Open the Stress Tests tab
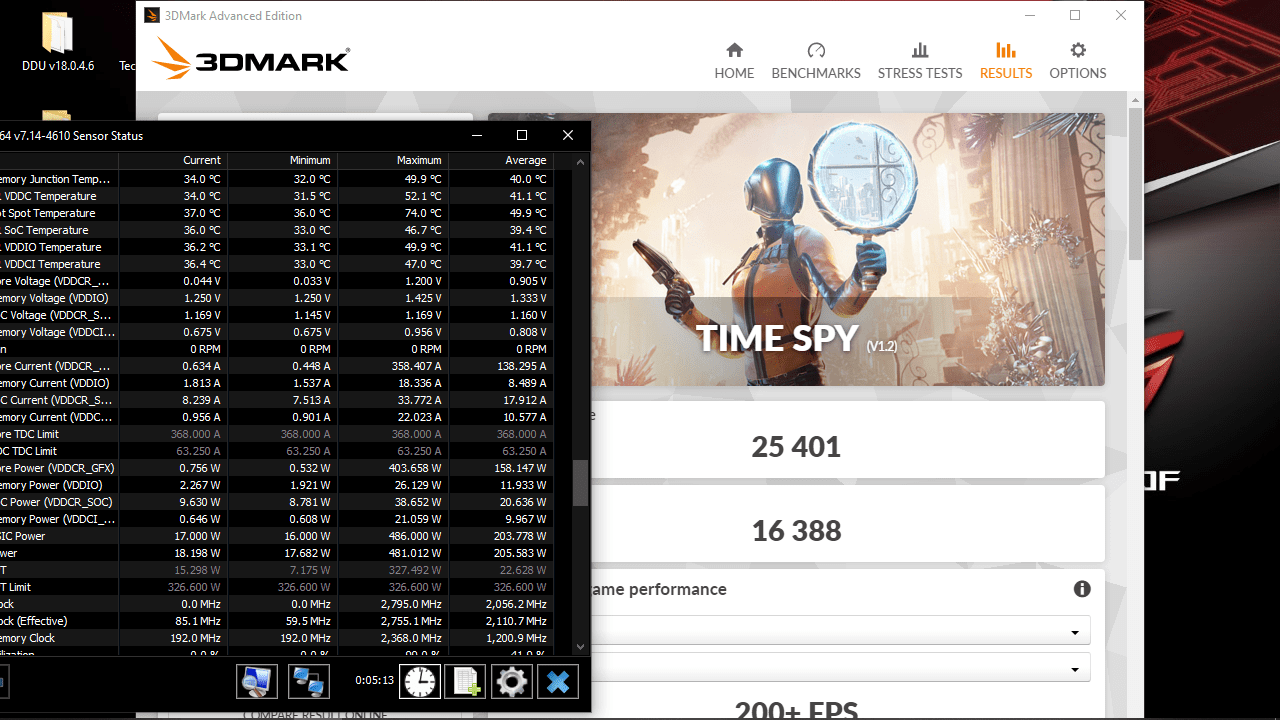The width and height of the screenshot is (1280, 720). click(x=920, y=61)
